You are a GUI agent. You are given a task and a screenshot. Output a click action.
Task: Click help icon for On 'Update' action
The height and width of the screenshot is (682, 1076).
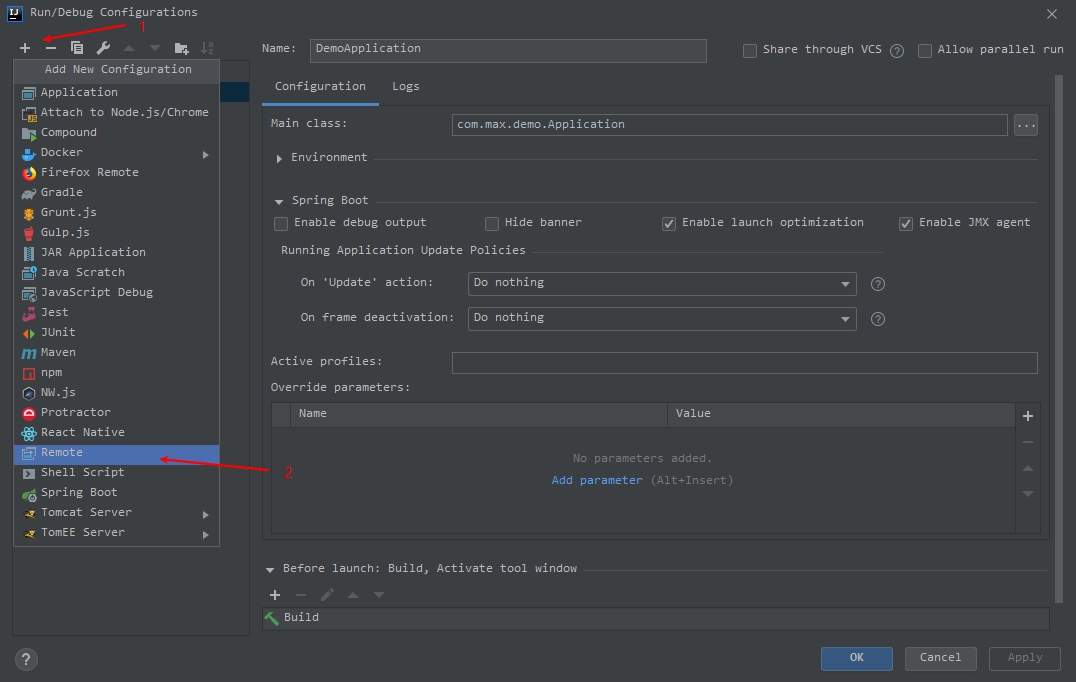click(878, 284)
